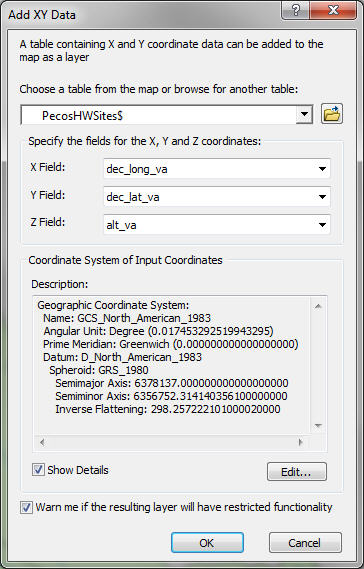This screenshot has width=364, height=569.
Task: Click the vertical scrollbar track in description
Action: (318, 366)
